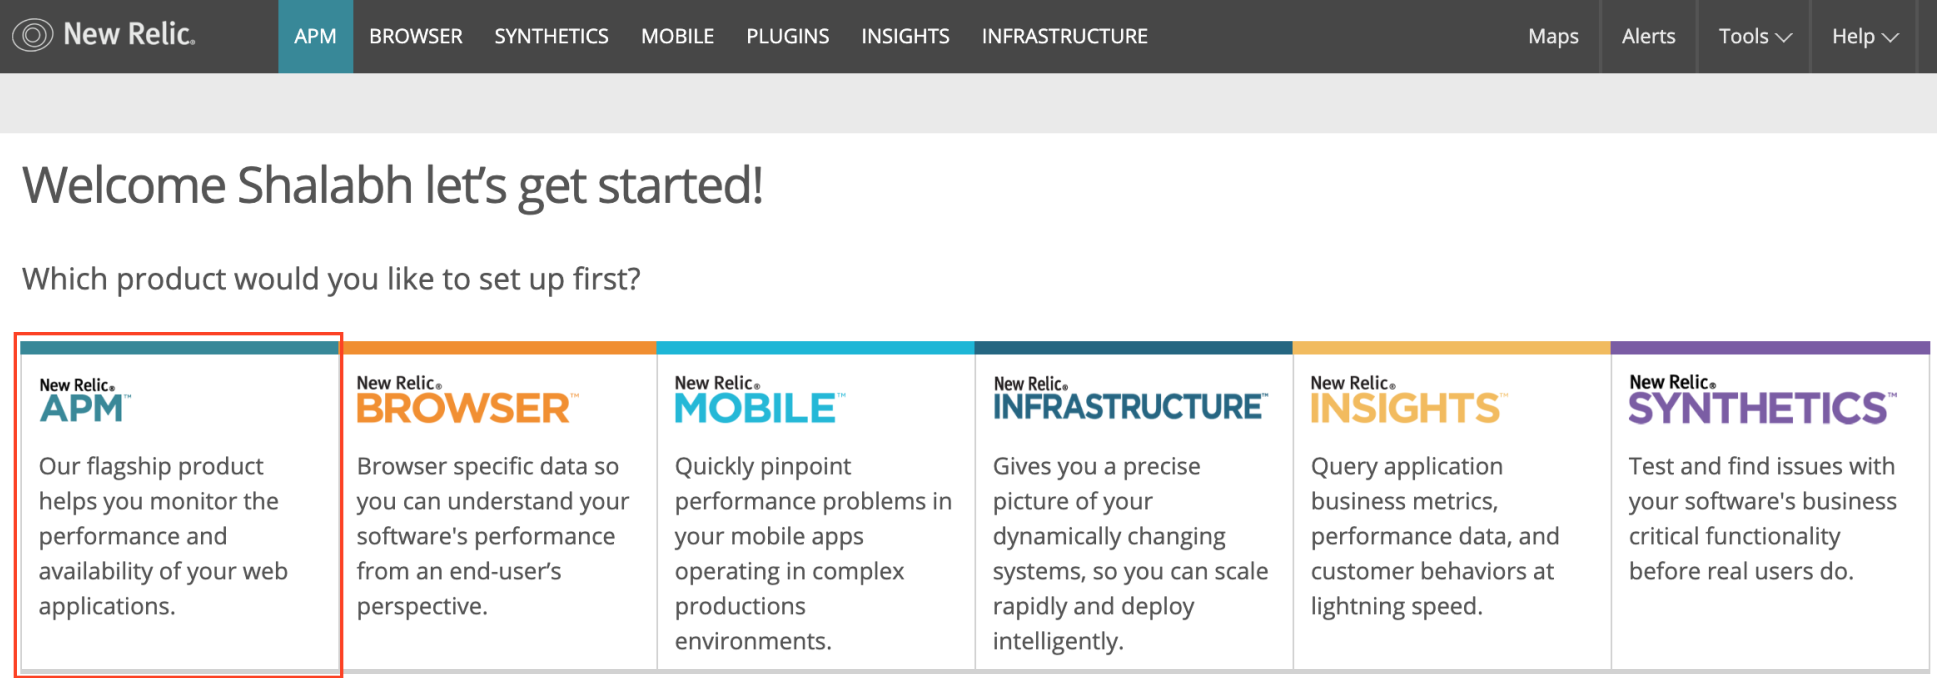Click the Alerts link in header
1937x678 pixels.
[x=1648, y=37]
